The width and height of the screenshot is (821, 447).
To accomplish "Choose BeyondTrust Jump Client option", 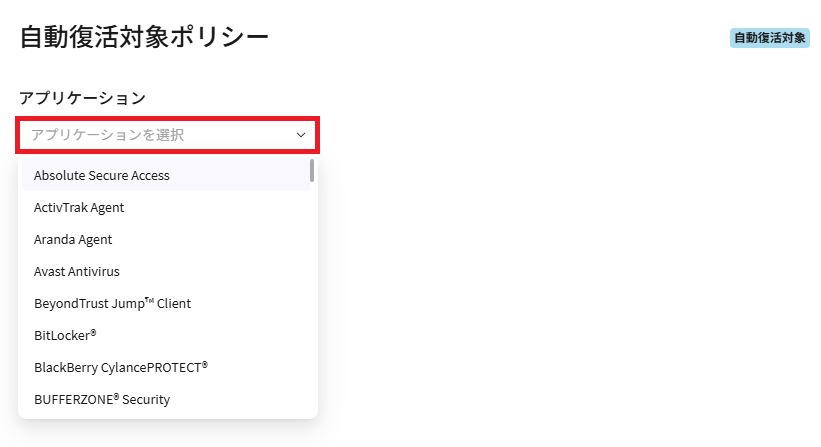I will click(112, 304).
